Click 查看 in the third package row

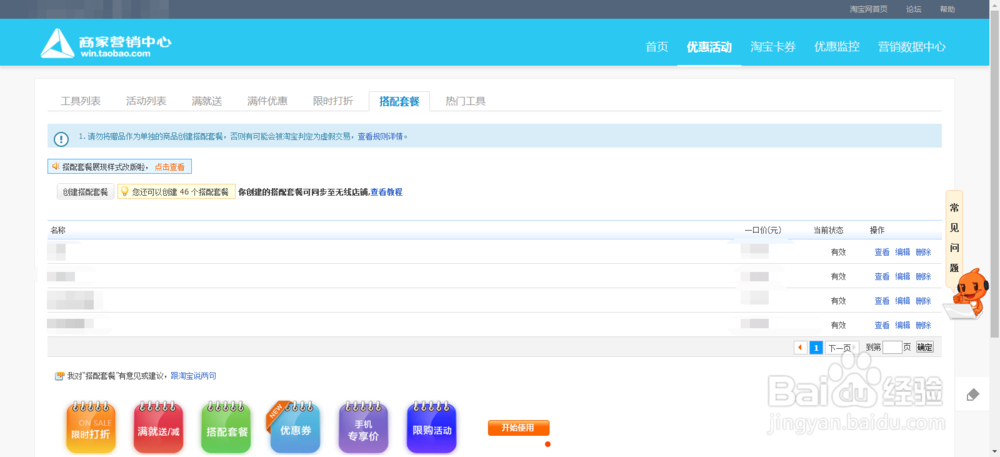(x=881, y=301)
